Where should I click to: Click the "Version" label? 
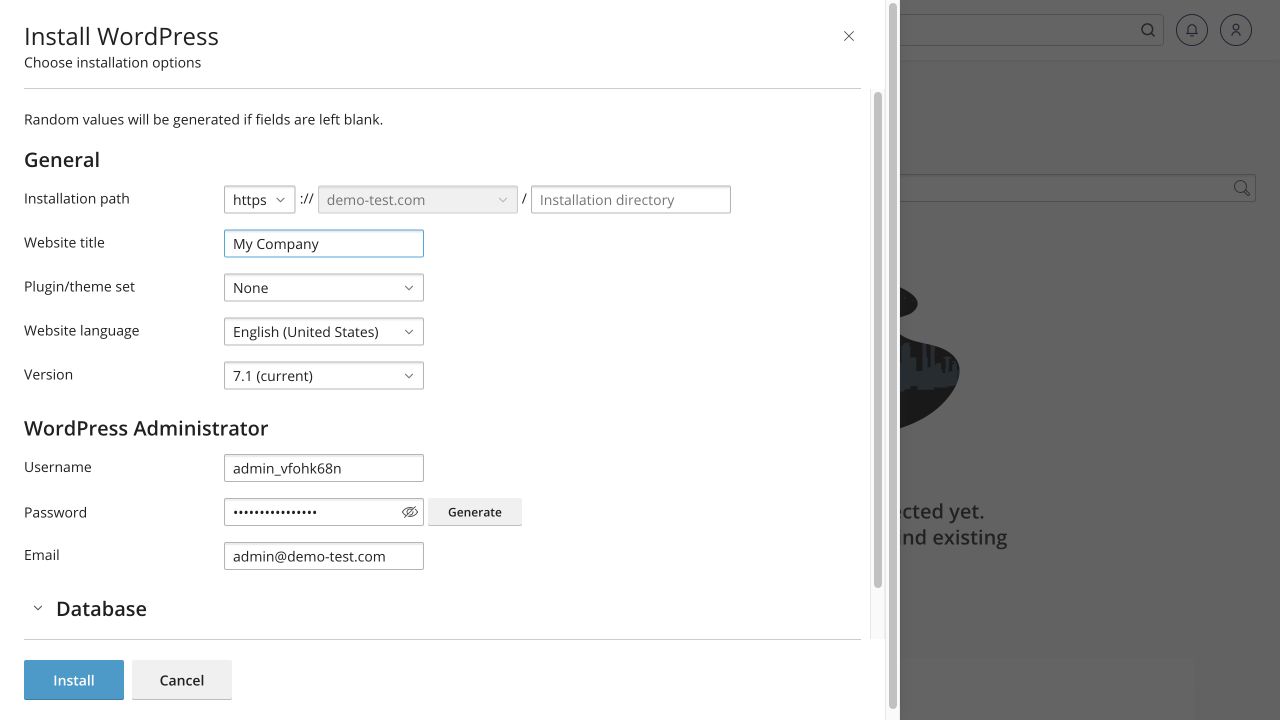[48, 375]
